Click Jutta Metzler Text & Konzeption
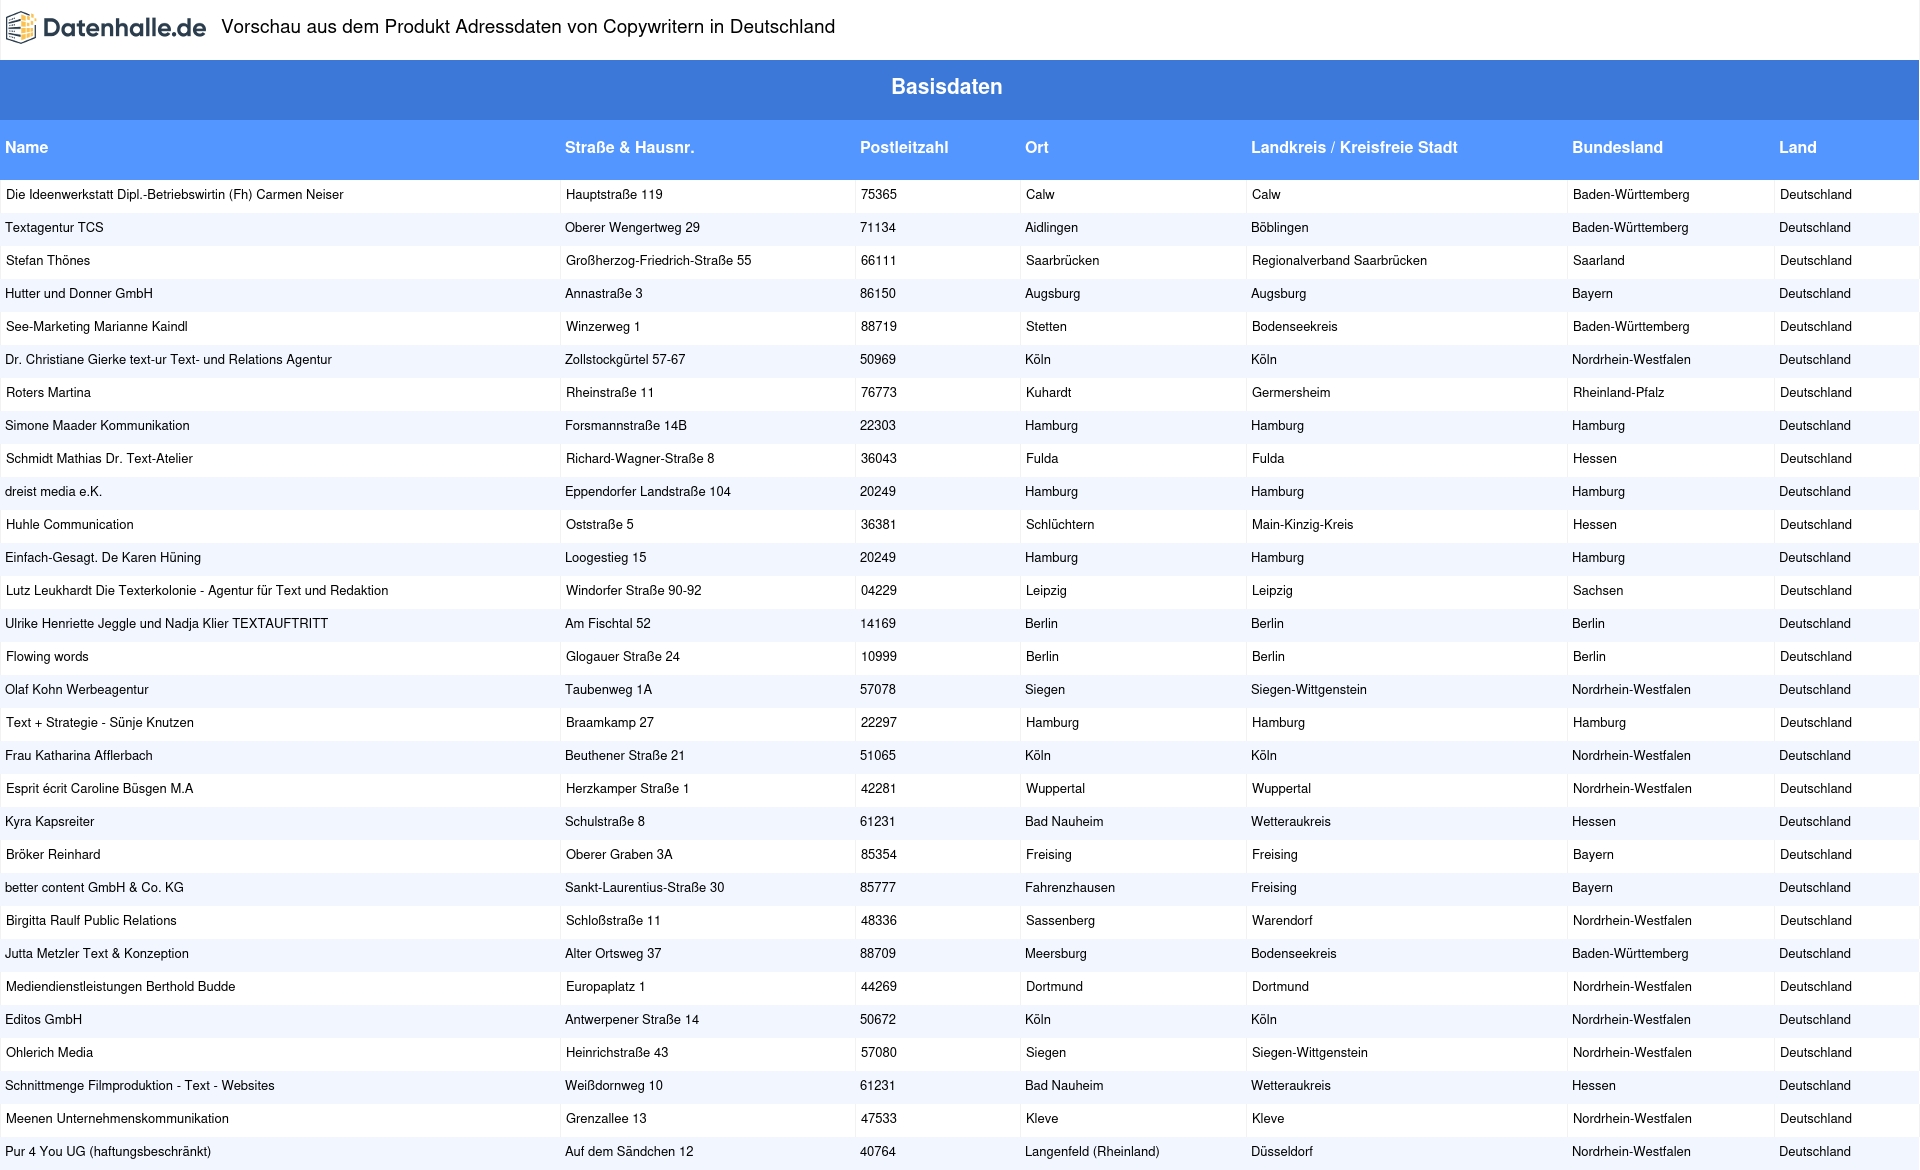The width and height of the screenshot is (1920, 1170). coord(97,954)
